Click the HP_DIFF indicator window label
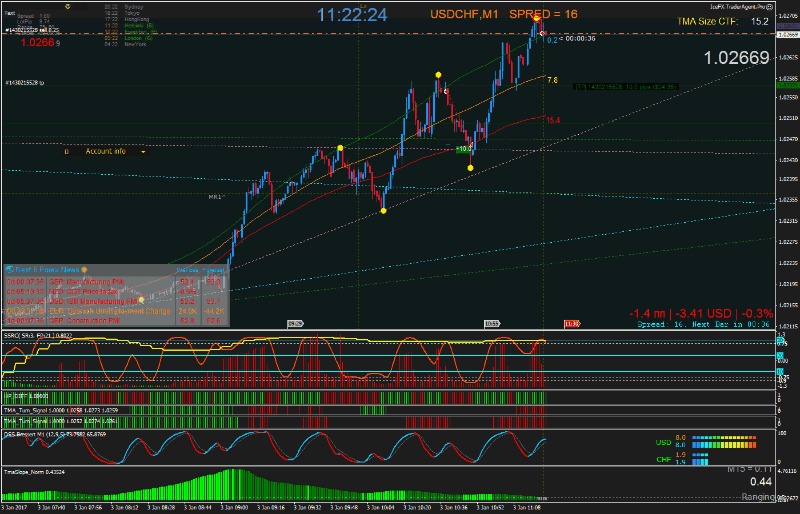Viewport: 800px width, 514px height. [26, 396]
